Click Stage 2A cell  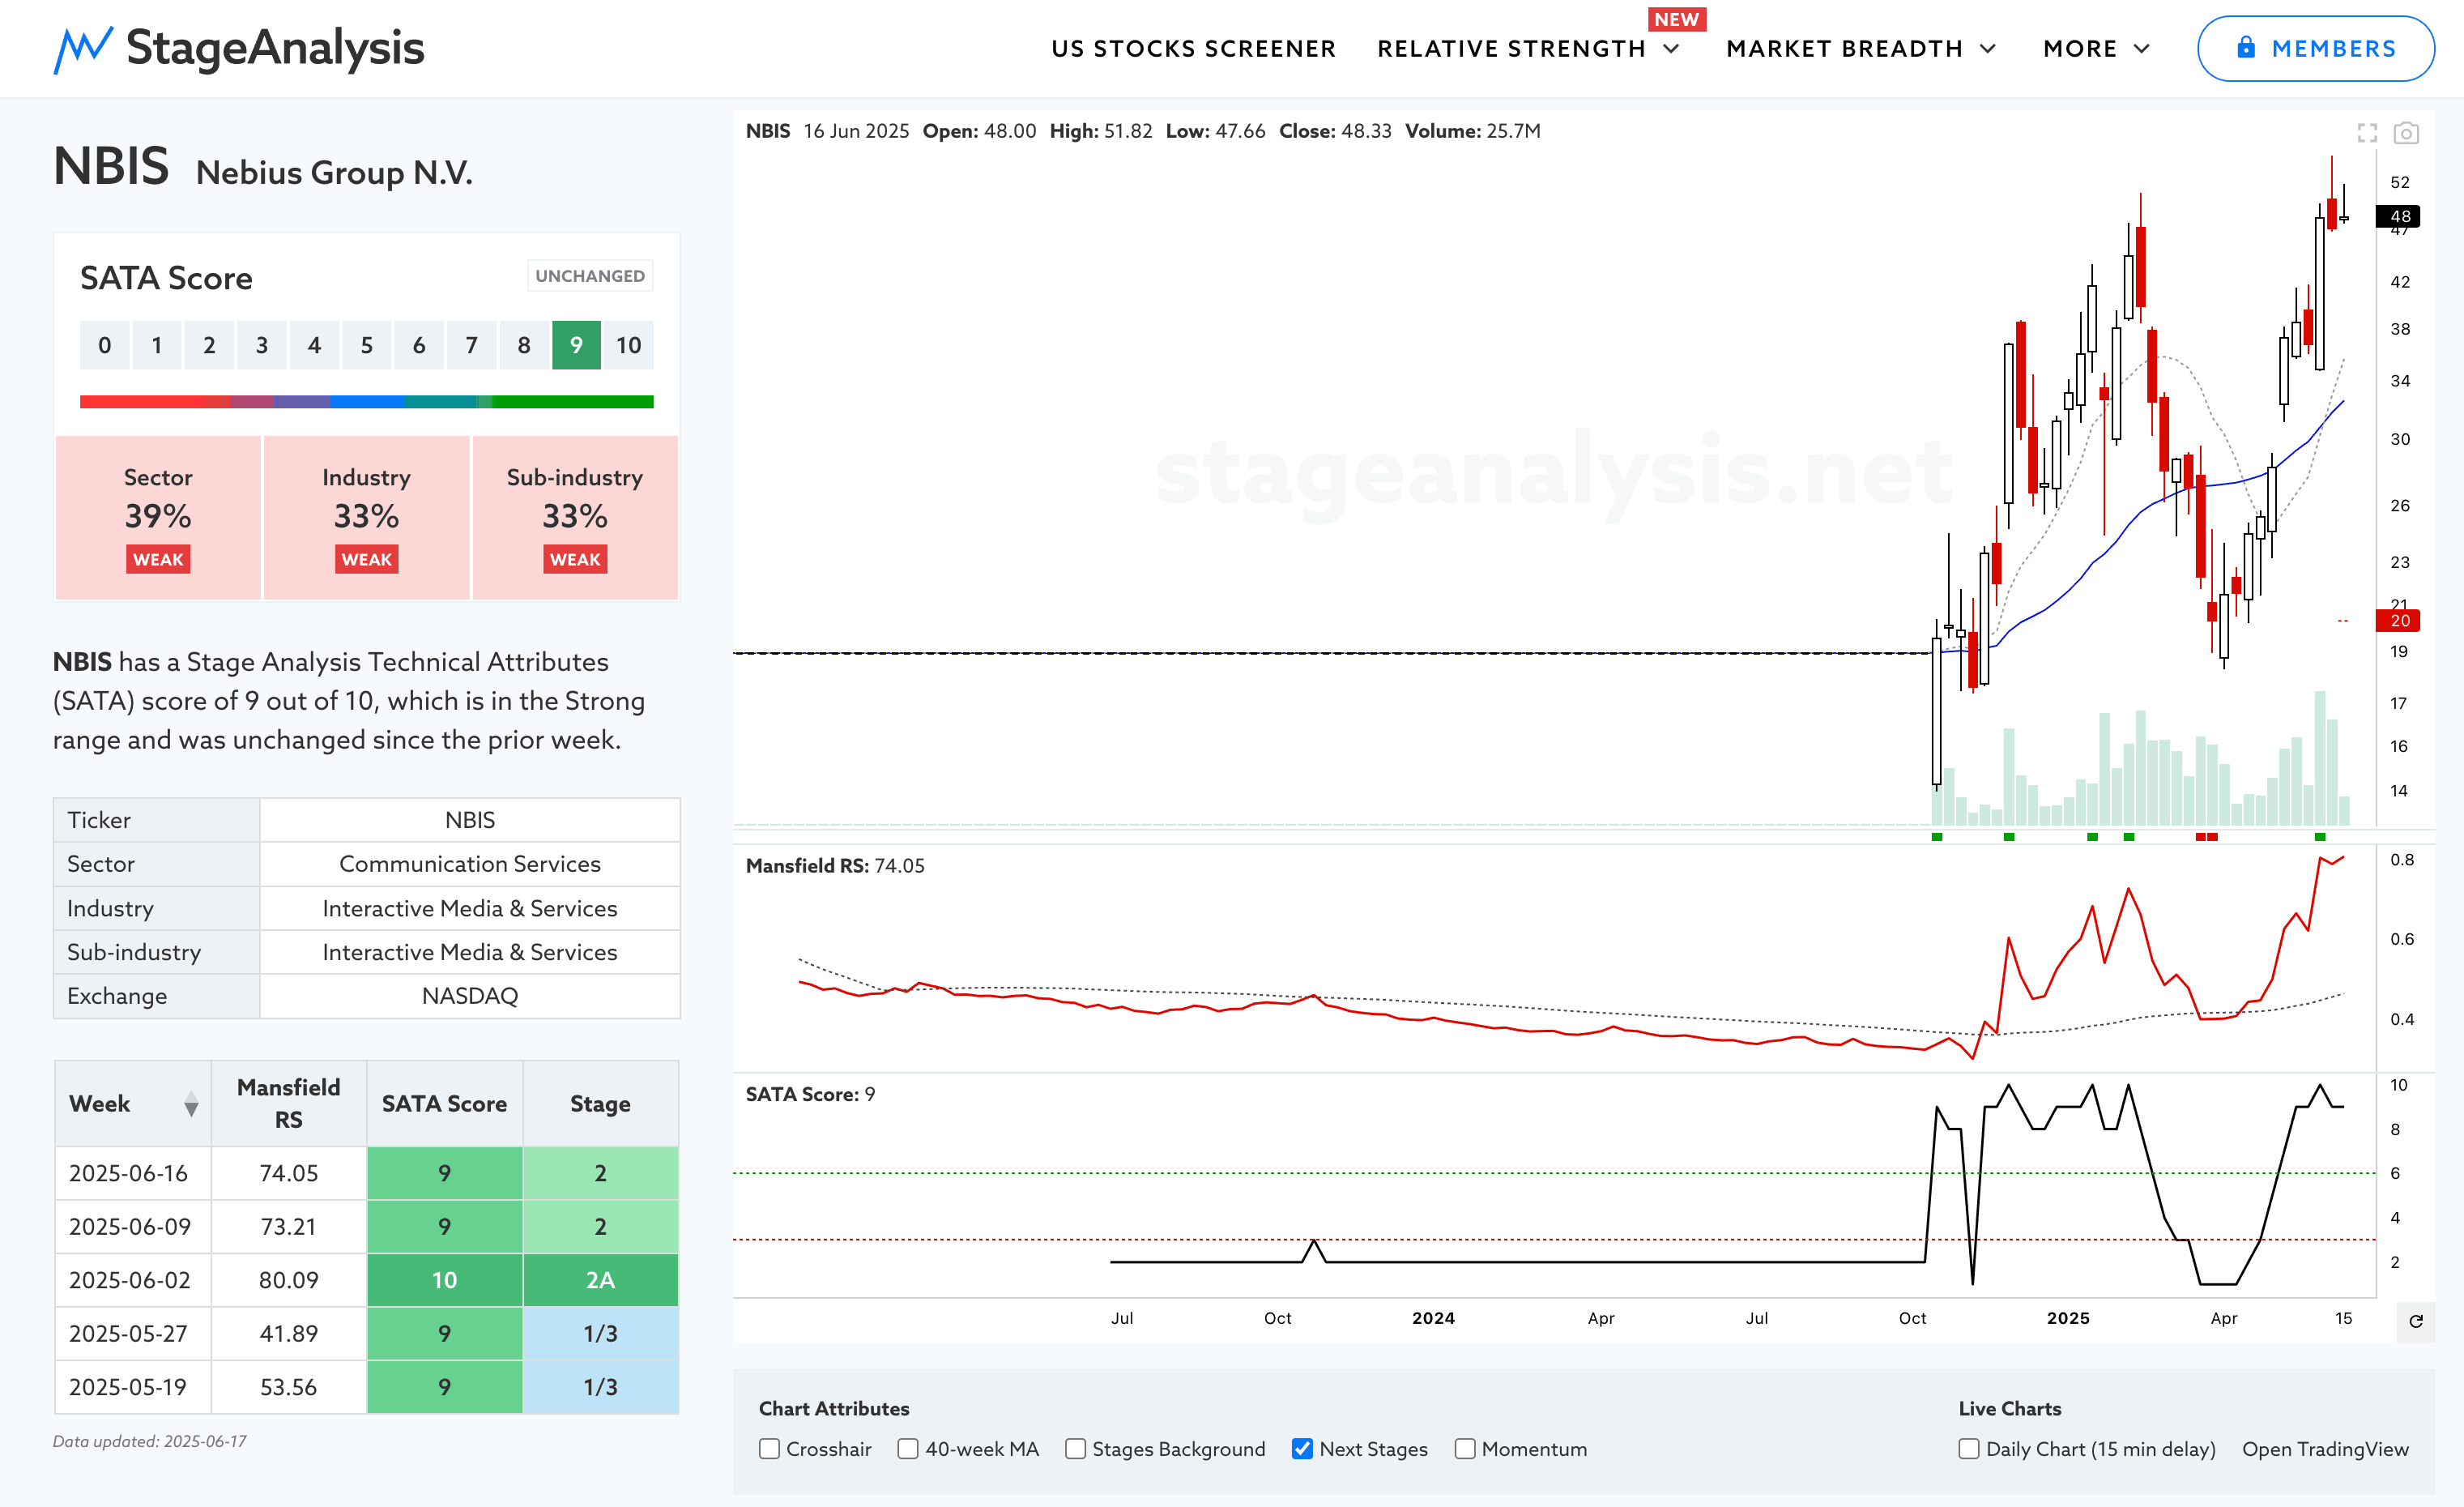600,1280
